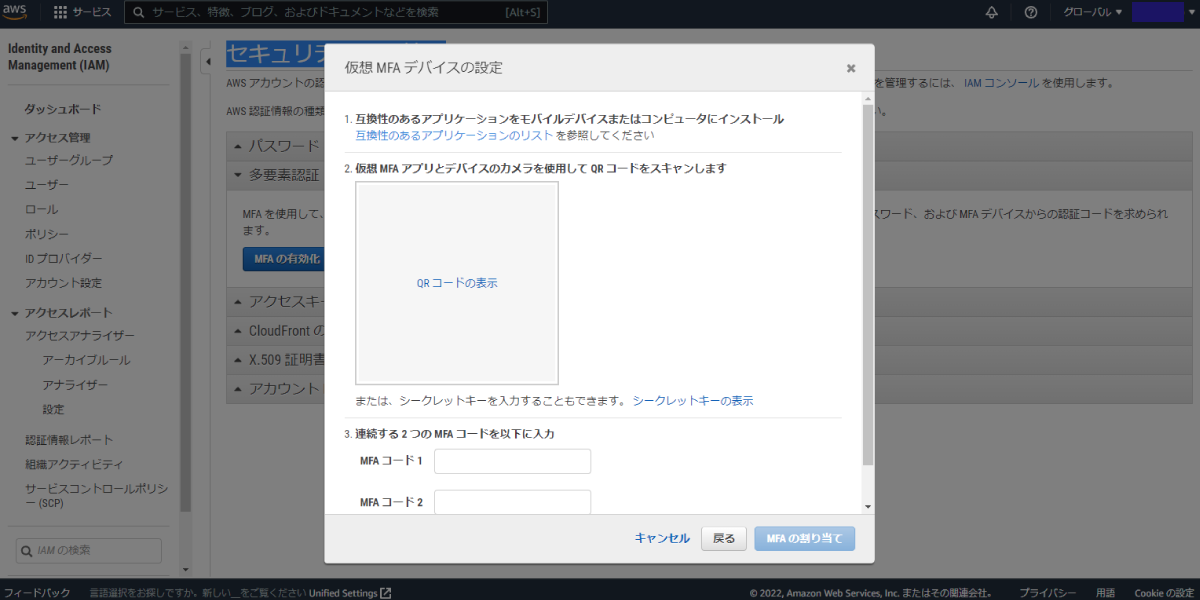Screen dimensions: 1200x600
Task: Select 設定 under access analyzer
Action: point(53,409)
